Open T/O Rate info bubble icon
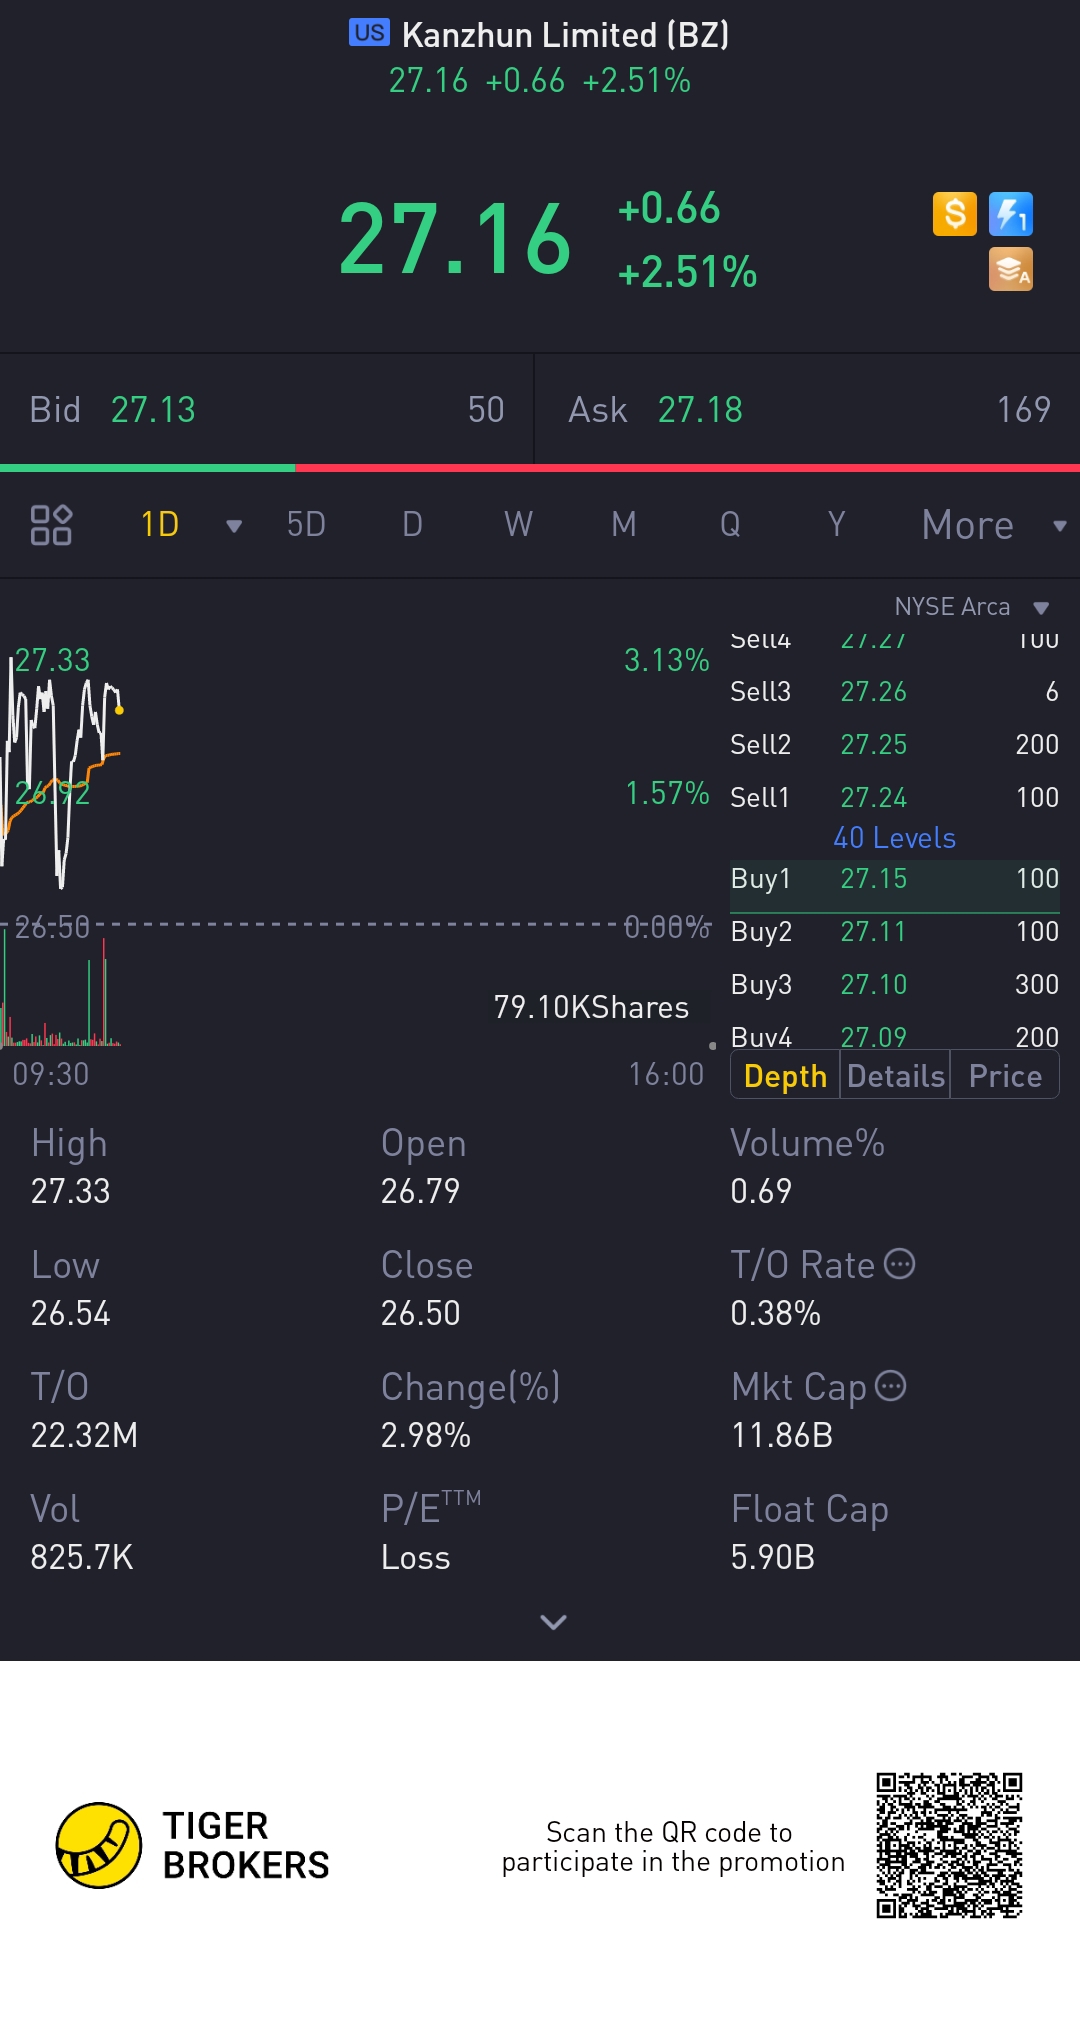The image size is (1080, 2031). tap(900, 1264)
